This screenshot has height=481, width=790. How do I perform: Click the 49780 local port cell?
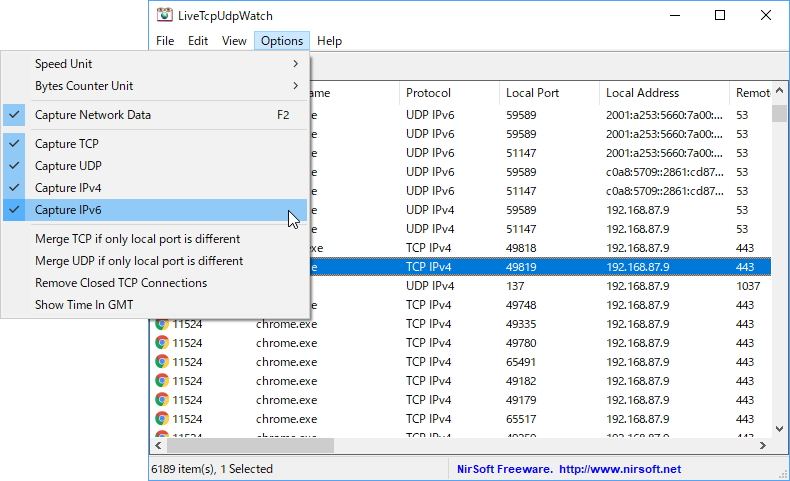(x=521, y=343)
